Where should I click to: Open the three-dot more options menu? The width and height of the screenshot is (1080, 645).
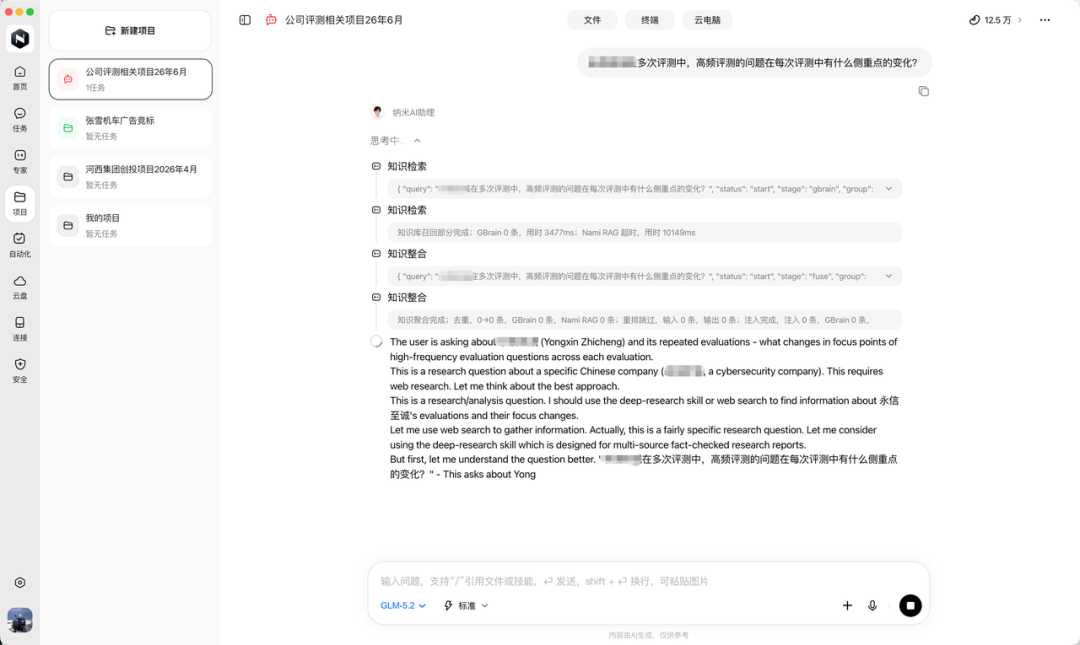coord(1045,20)
